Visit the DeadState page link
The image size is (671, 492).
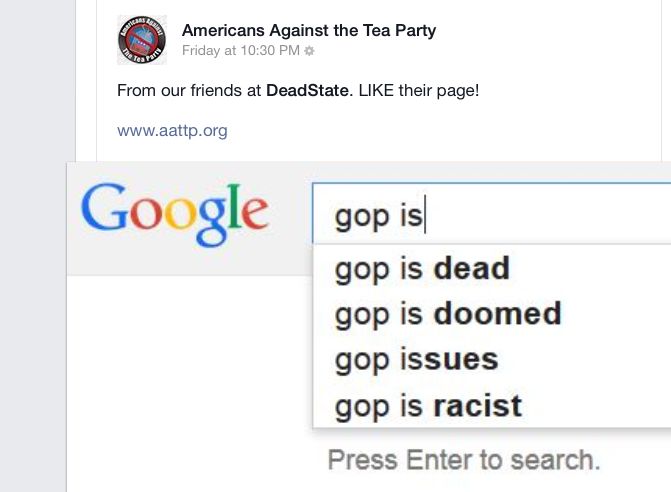pyautogui.click(x=308, y=90)
